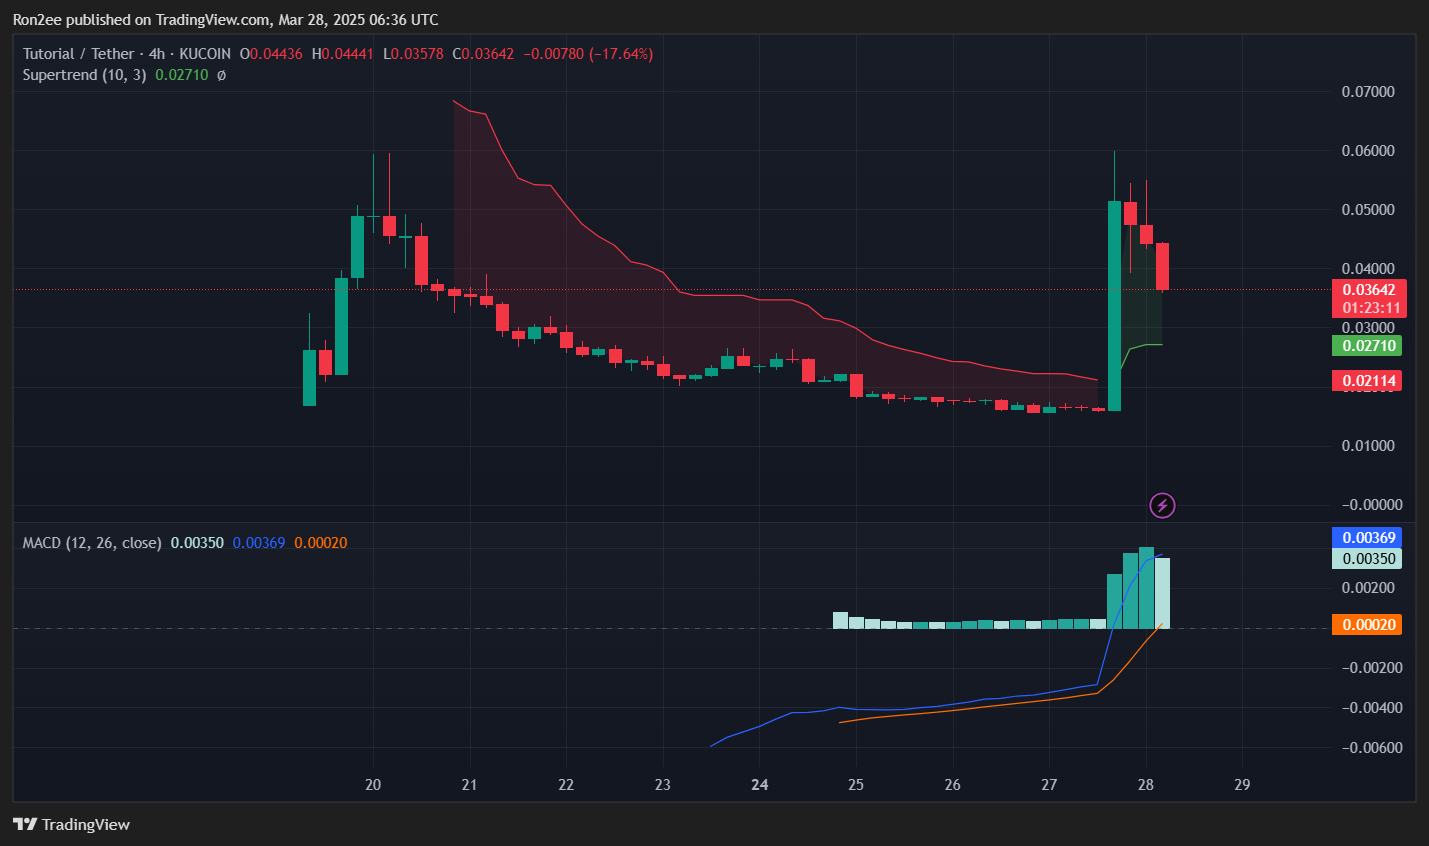Image resolution: width=1429 pixels, height=846 pixels.
Task: Click the MACD legend blue value 0.00369
Action: (x=259, y=543)
